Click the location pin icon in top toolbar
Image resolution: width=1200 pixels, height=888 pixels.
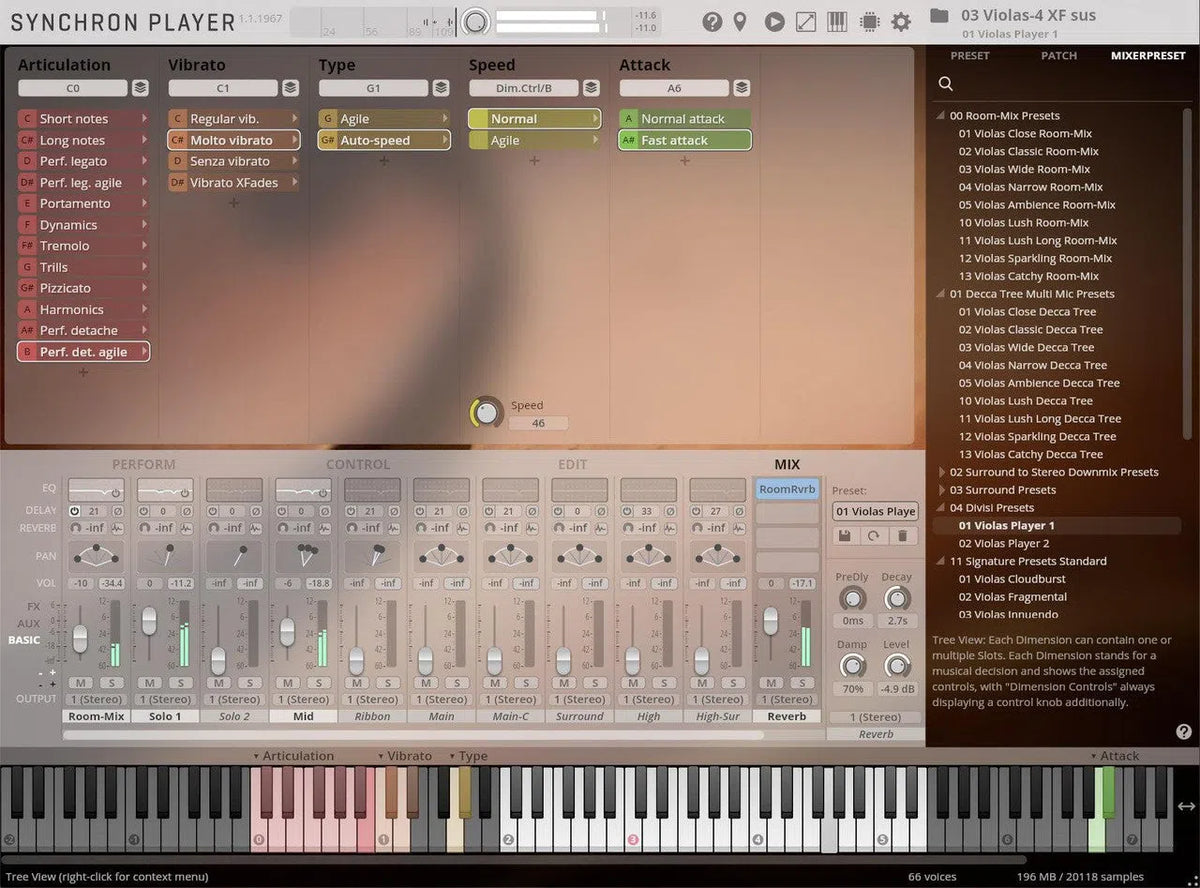(740, 22)
